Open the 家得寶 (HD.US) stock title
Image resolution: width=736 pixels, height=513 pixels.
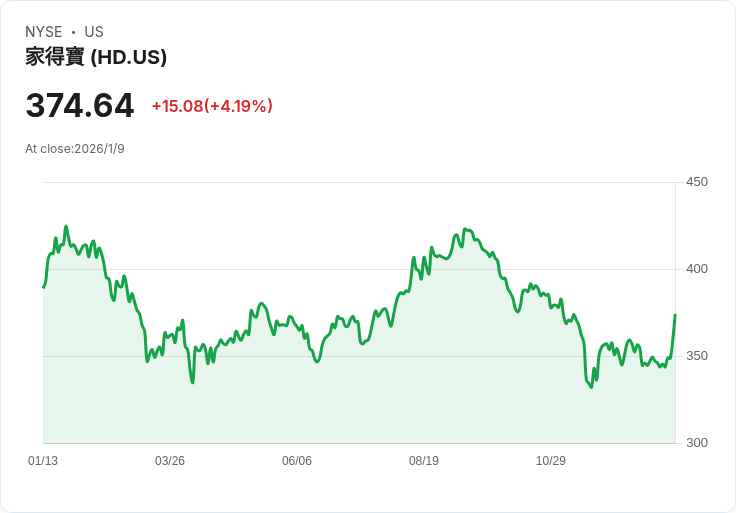tap(96, 57)
